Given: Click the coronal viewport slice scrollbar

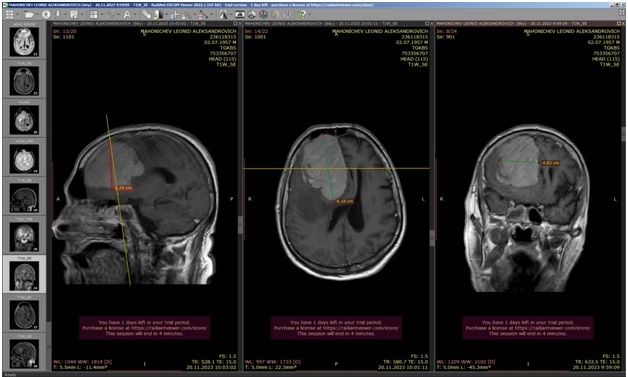Looking at the screenshot, I should tap(624, 134).
